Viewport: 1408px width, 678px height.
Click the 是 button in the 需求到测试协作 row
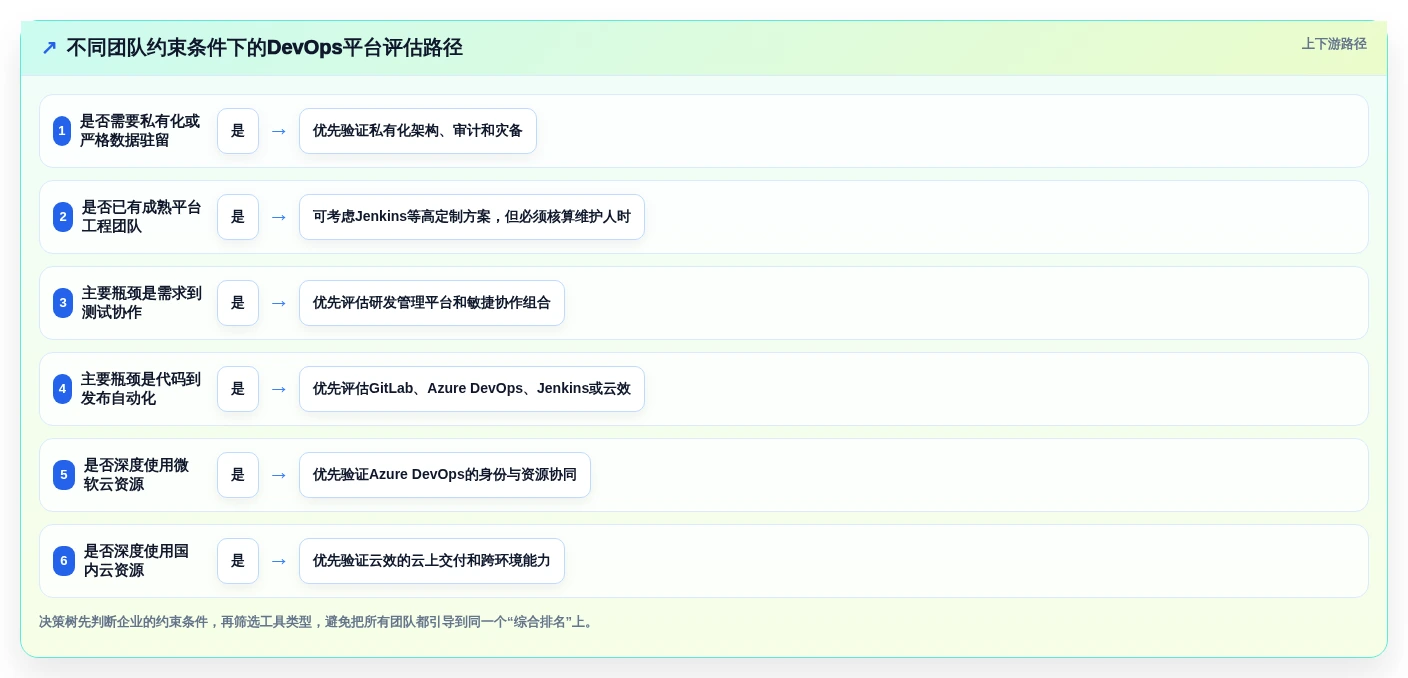coord(238,303)
